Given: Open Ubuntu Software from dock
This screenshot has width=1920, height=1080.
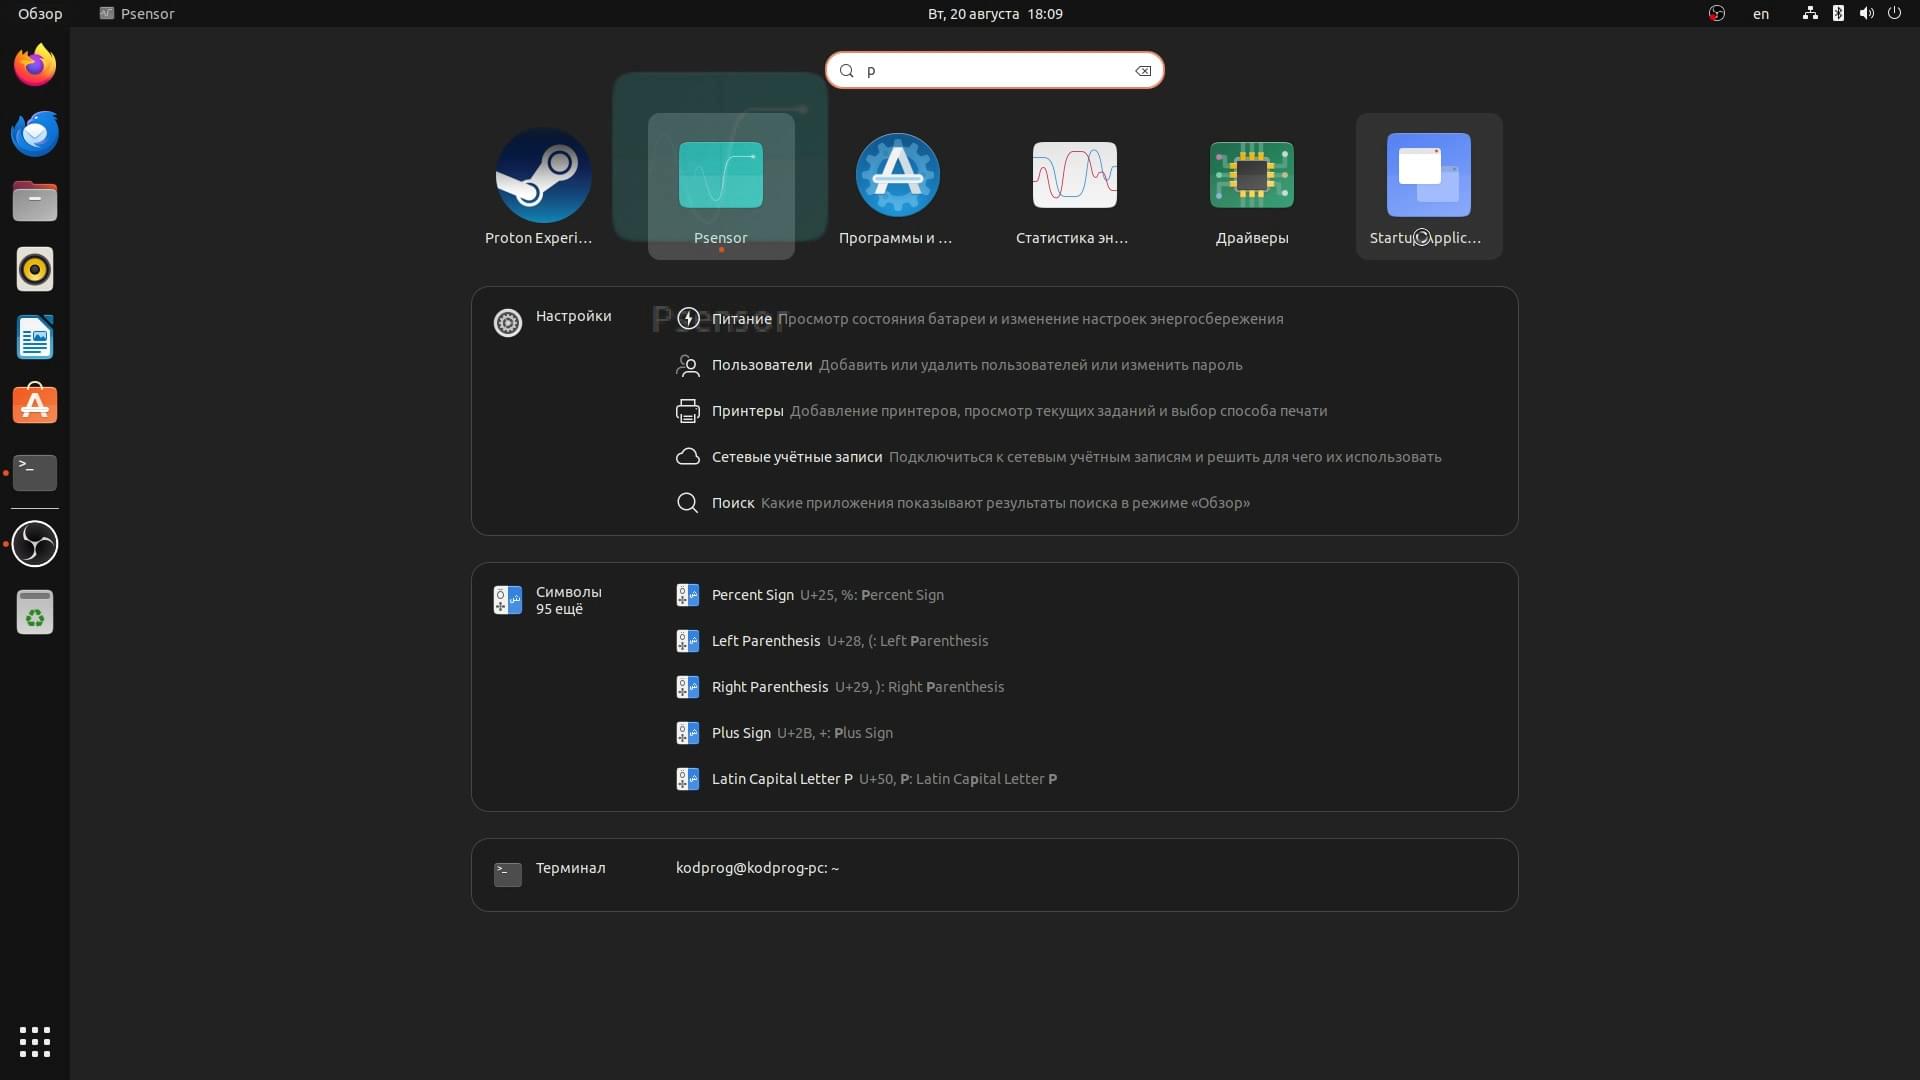Looking at the screenshot, I should (35, 405).
